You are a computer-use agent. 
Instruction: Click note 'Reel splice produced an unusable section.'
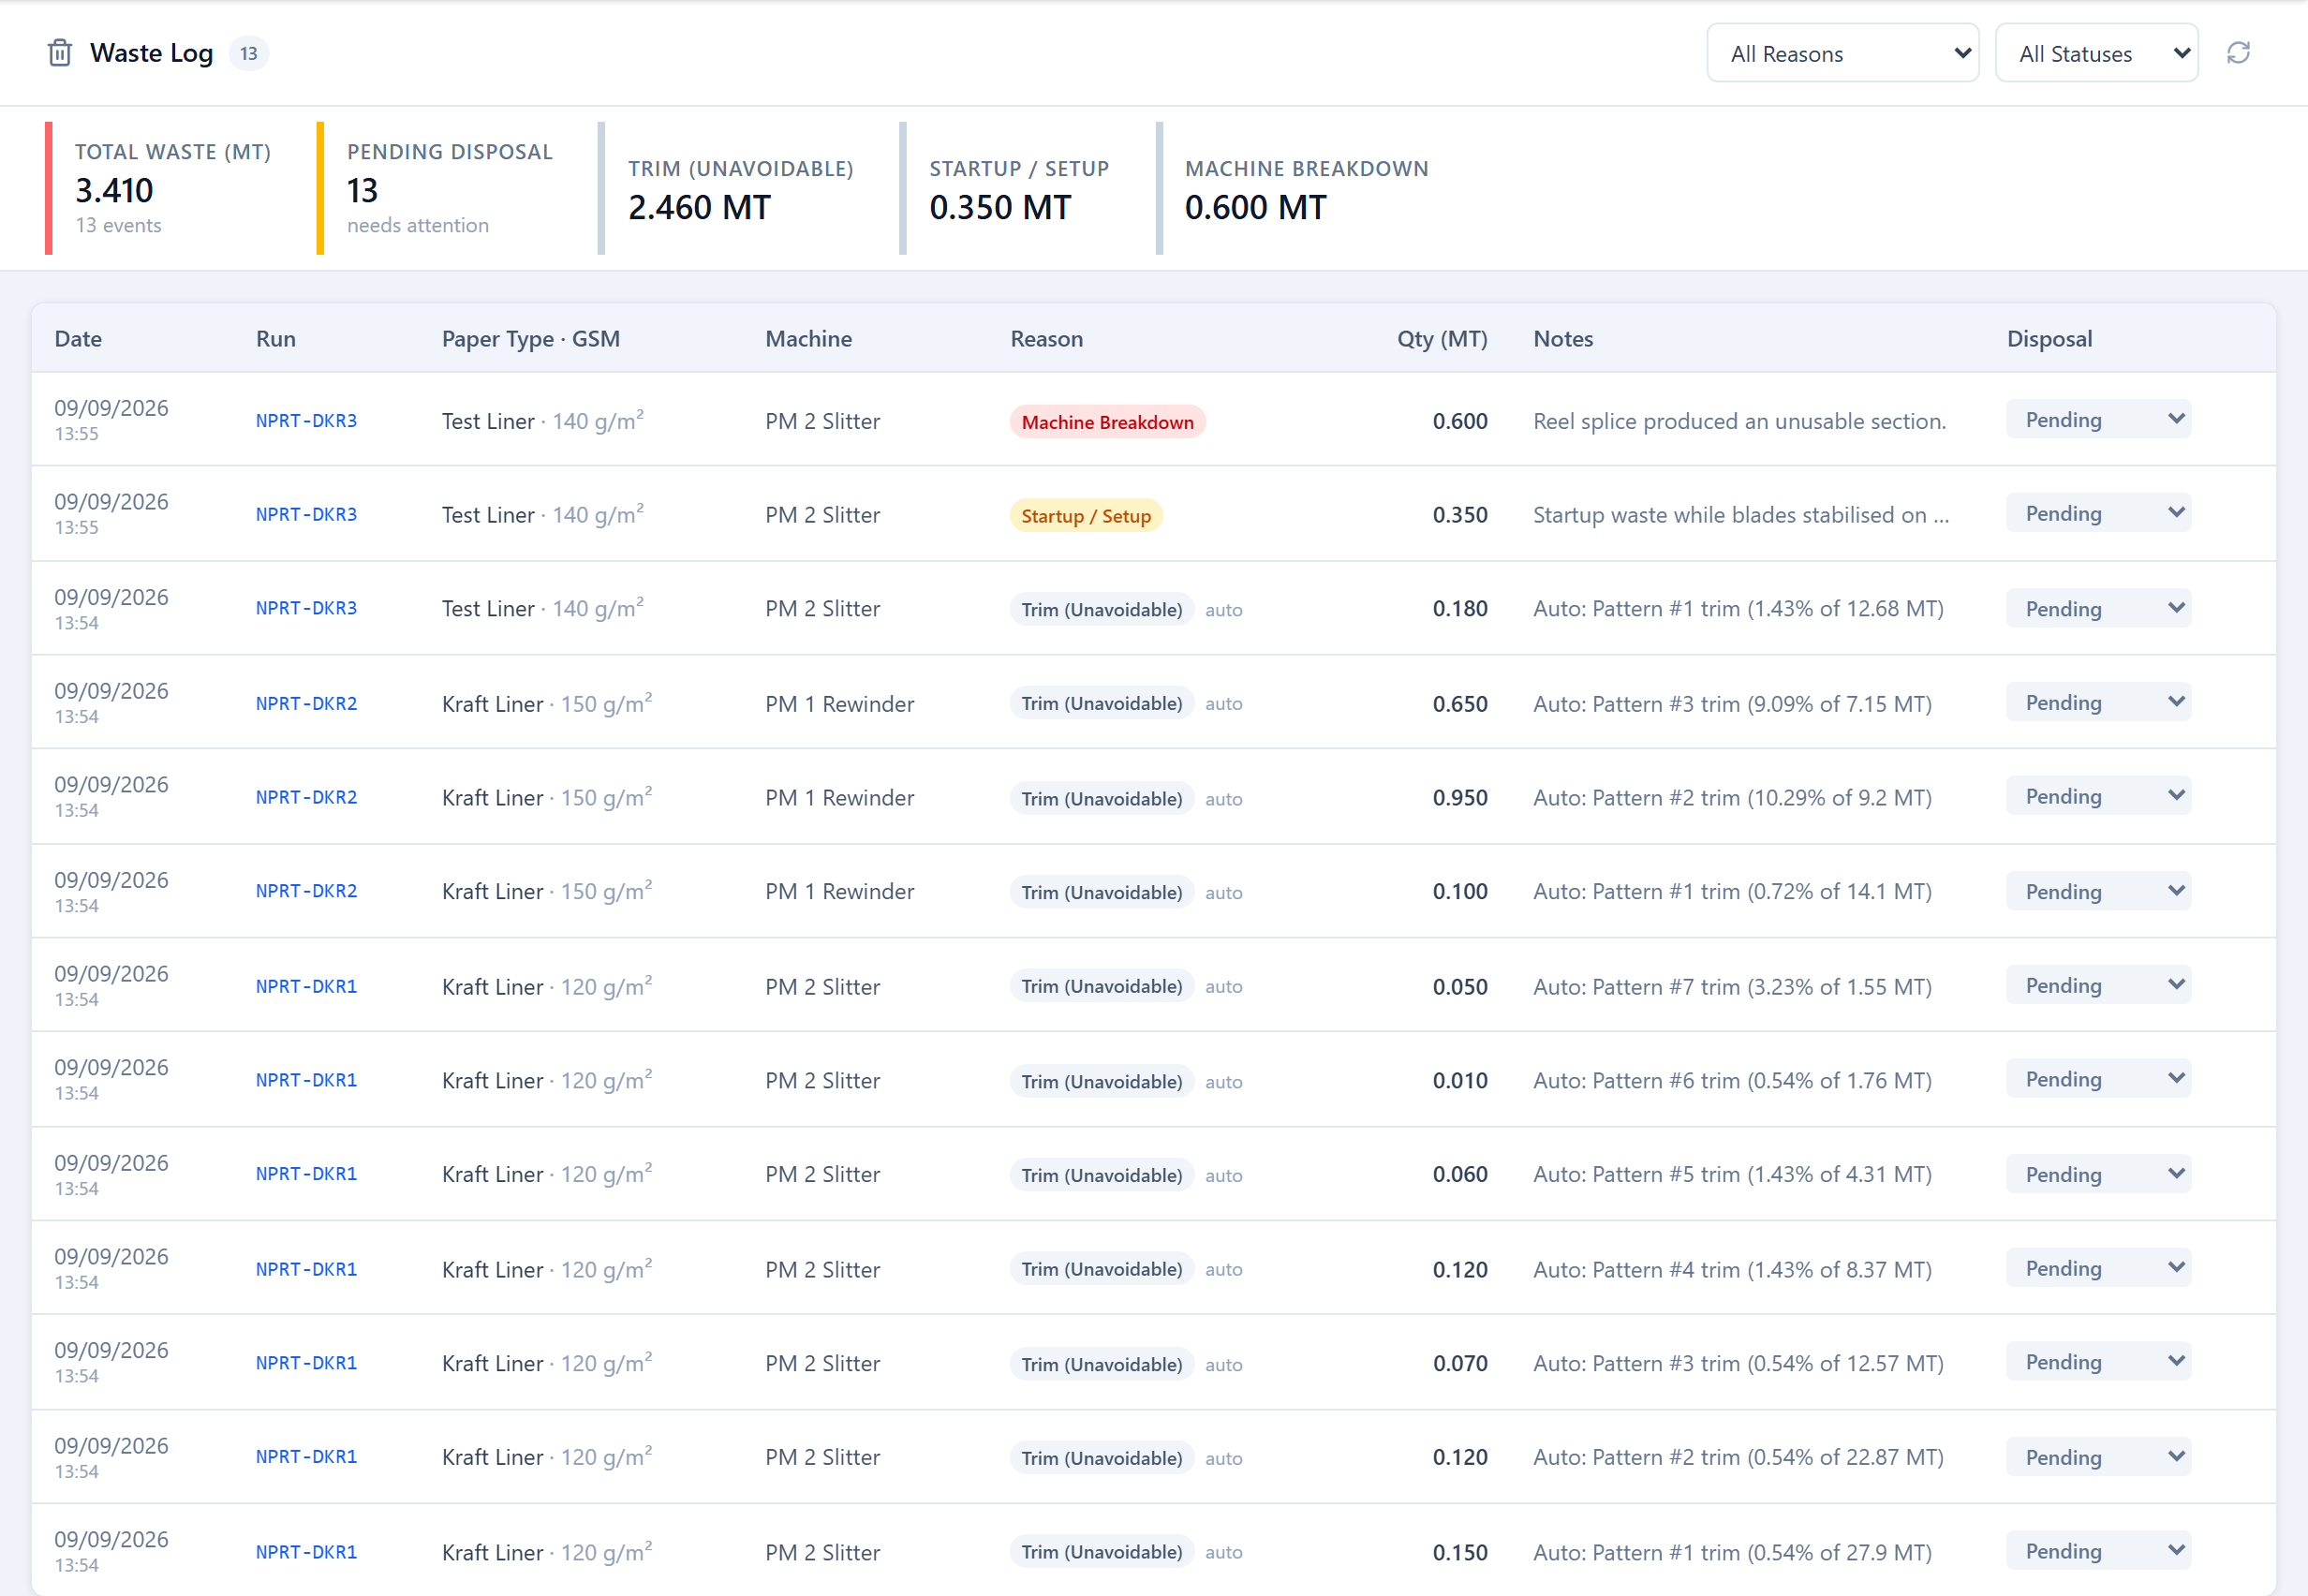[1739, 421]
